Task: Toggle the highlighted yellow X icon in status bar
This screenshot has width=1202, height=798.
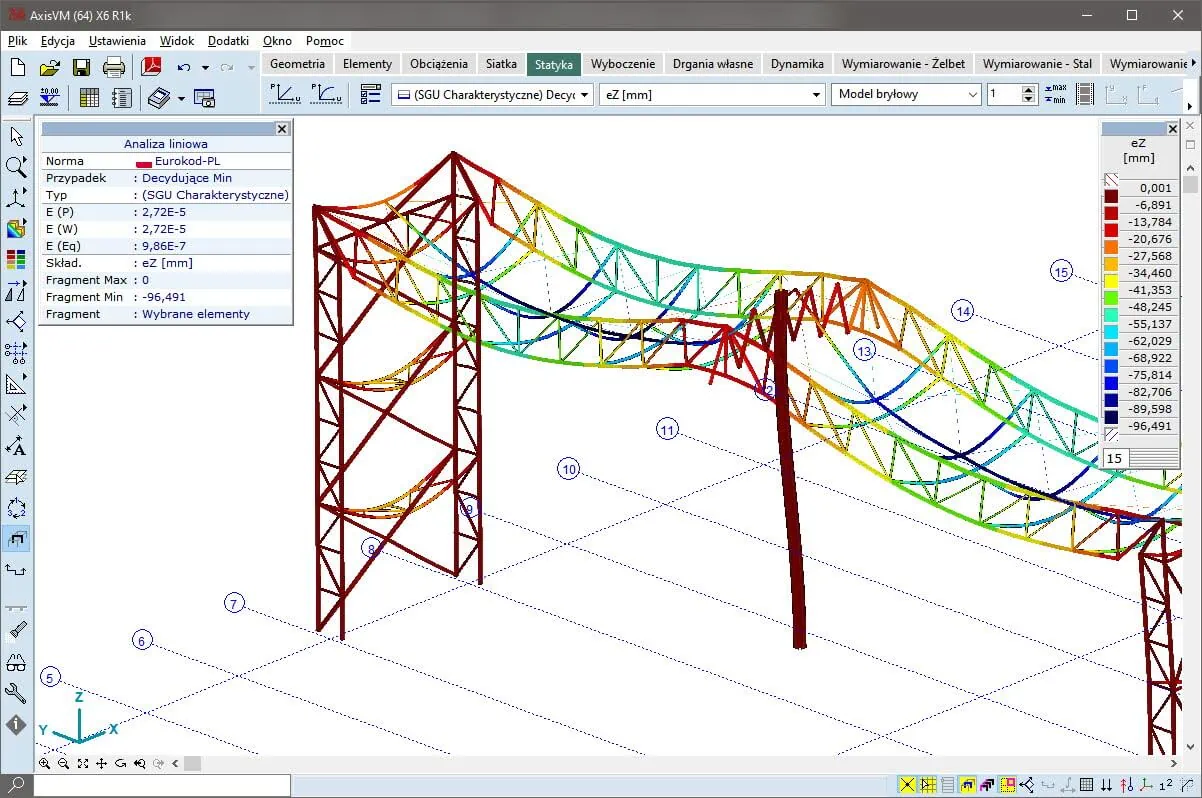Action: click(x=907, y=785)
